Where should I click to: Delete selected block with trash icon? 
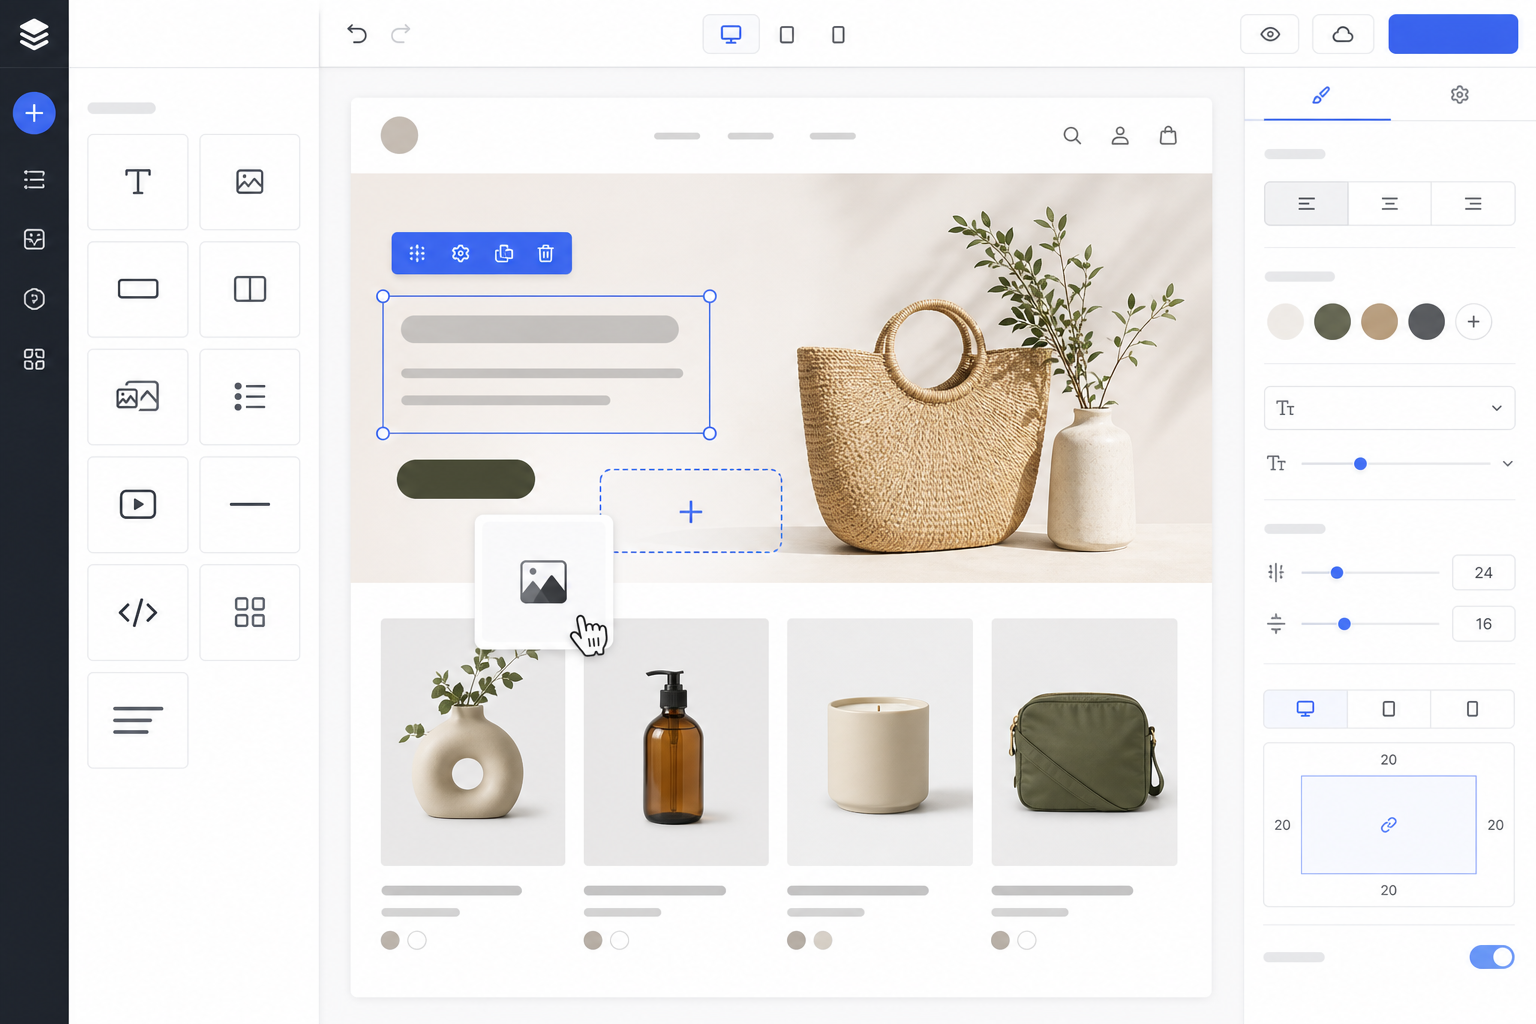[546, 253]
